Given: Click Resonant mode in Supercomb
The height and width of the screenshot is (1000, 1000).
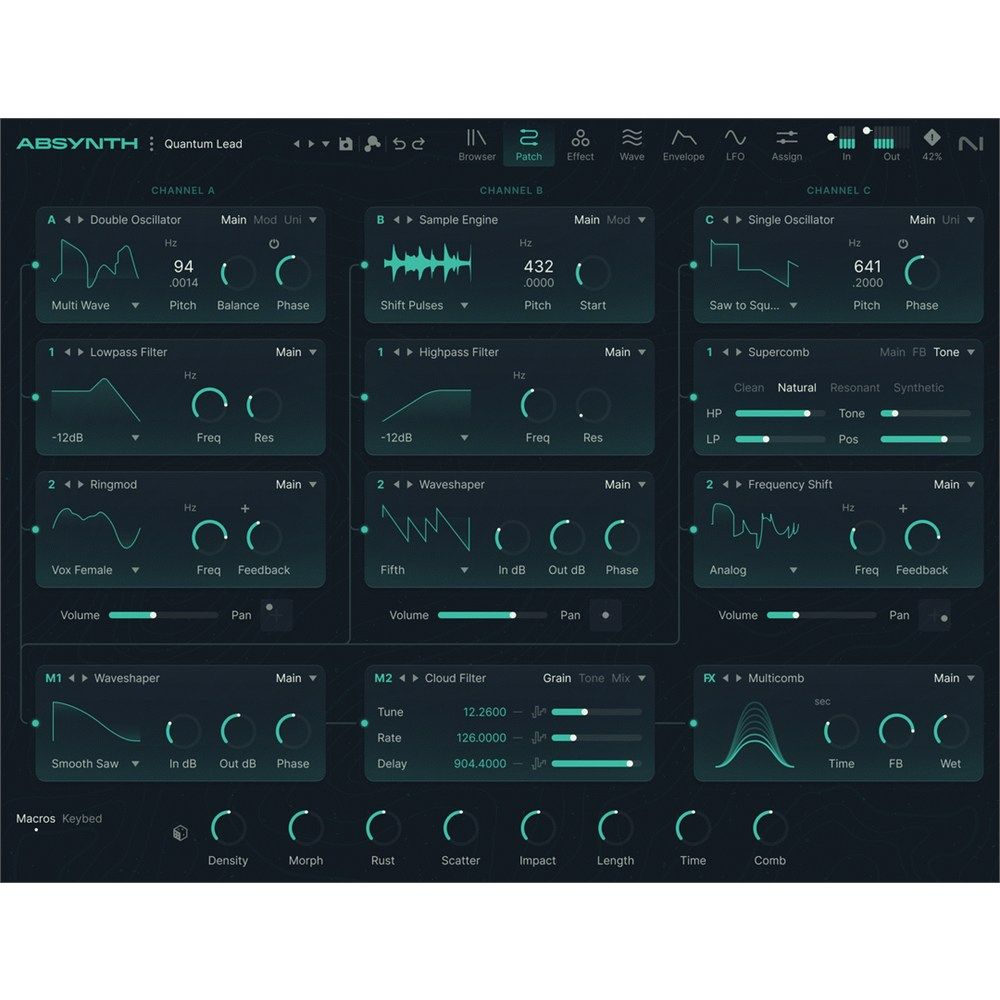Looking at the screenshot, I should (x=855, y=388).
